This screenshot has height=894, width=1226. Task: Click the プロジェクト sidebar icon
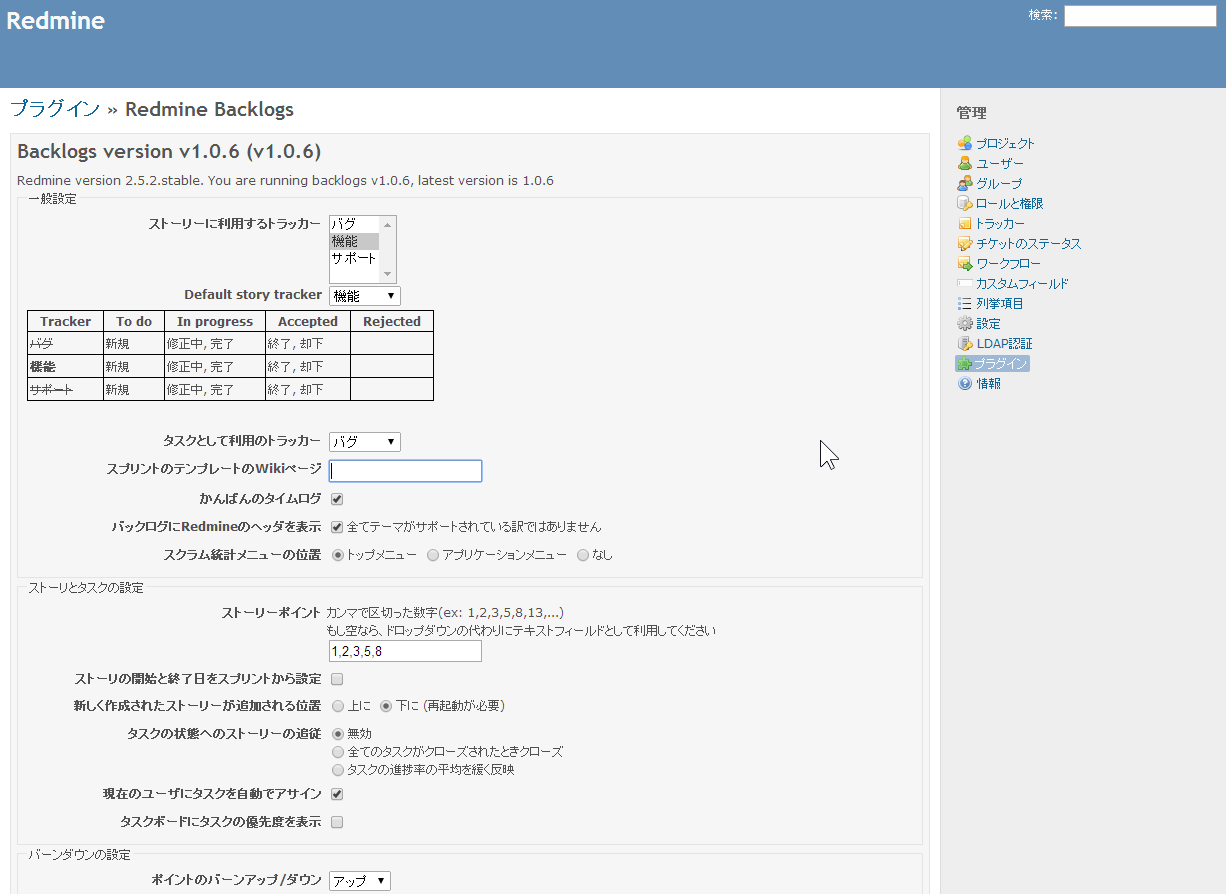pos(964,143)
